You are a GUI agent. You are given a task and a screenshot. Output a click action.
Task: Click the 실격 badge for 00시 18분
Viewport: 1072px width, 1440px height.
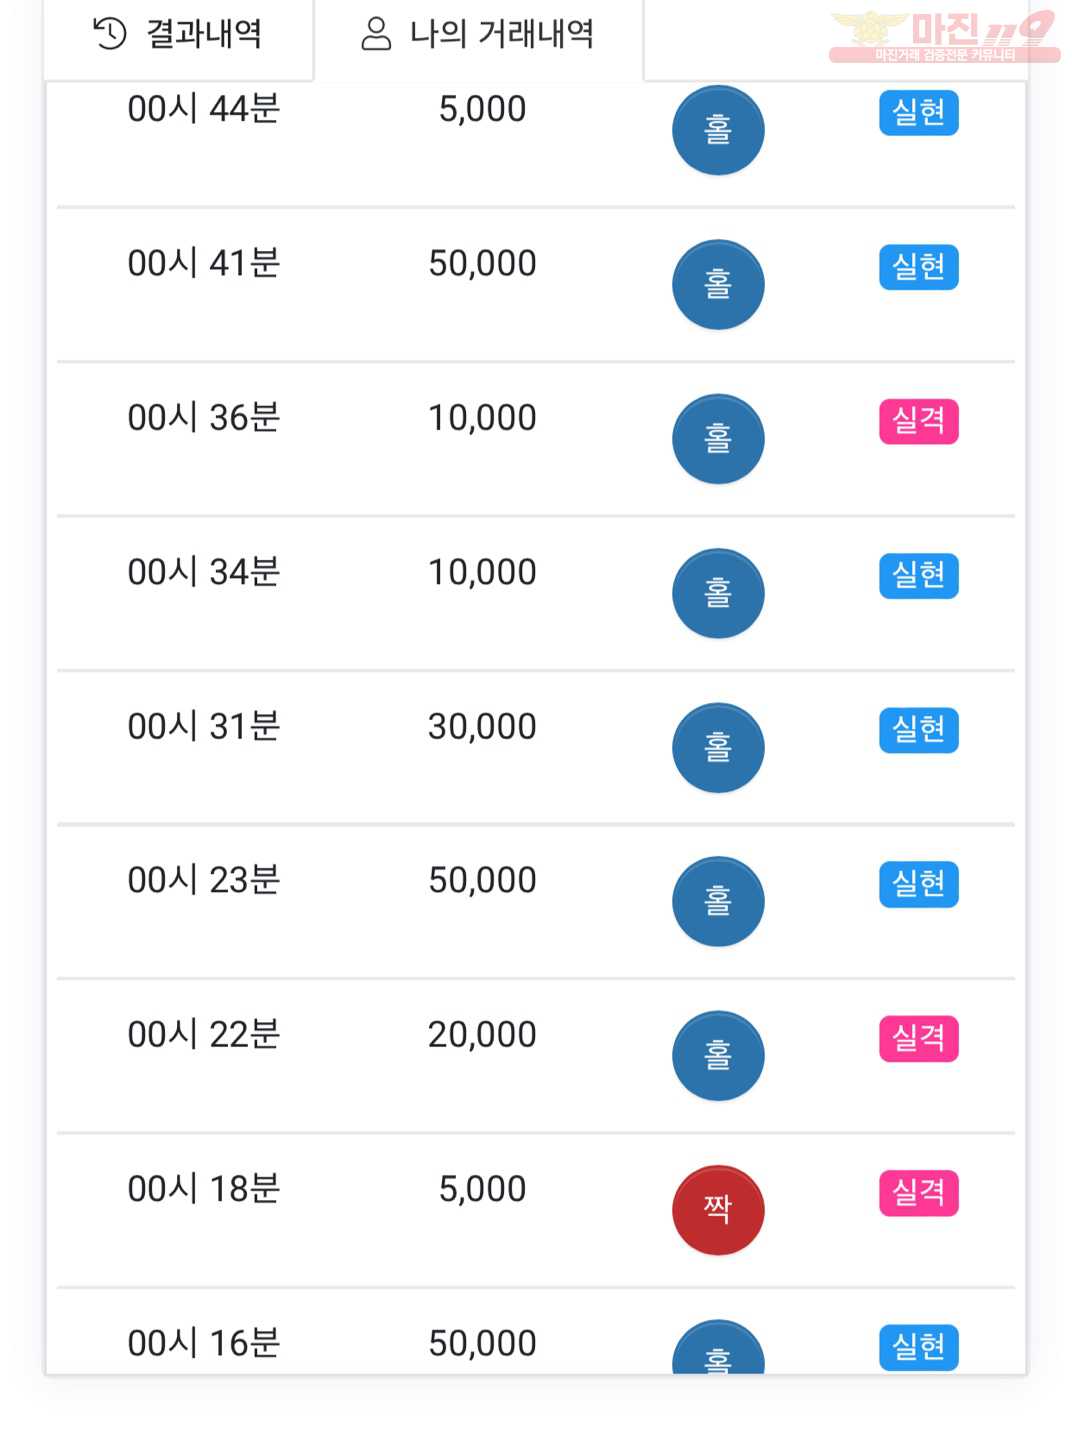pos(919,1193)
